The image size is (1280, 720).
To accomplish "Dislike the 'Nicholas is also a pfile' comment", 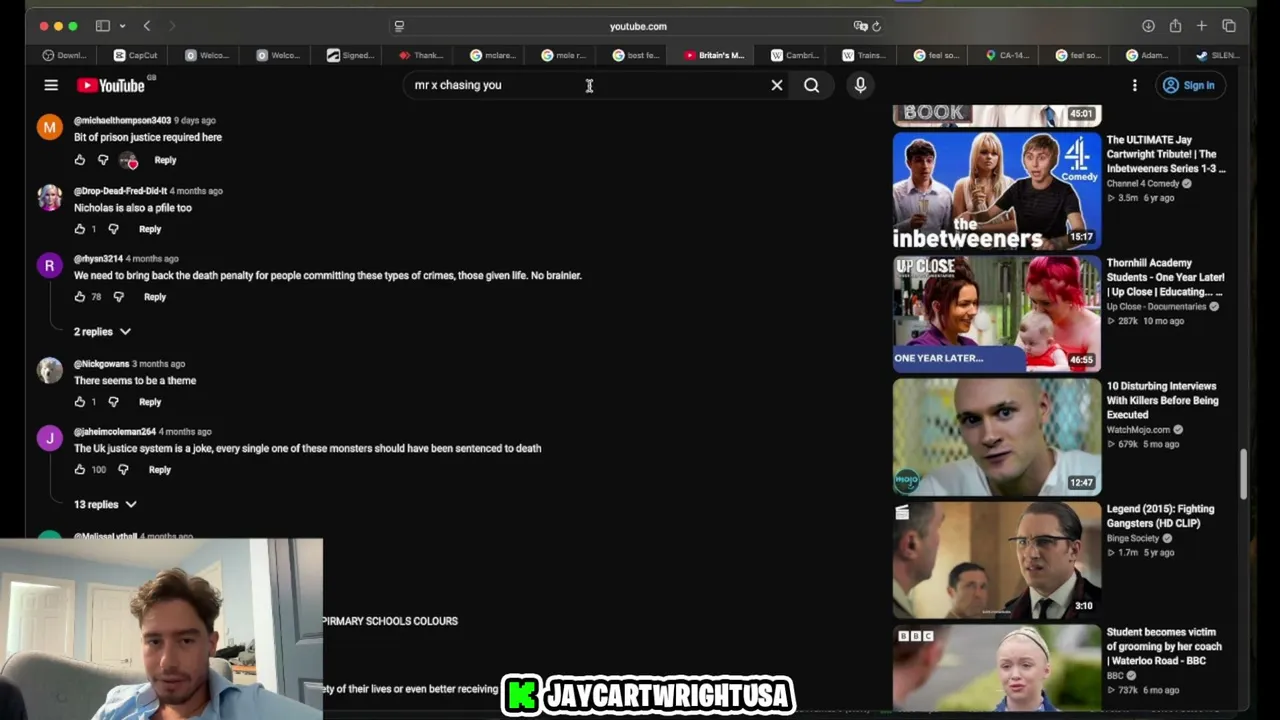I will 113,229.
